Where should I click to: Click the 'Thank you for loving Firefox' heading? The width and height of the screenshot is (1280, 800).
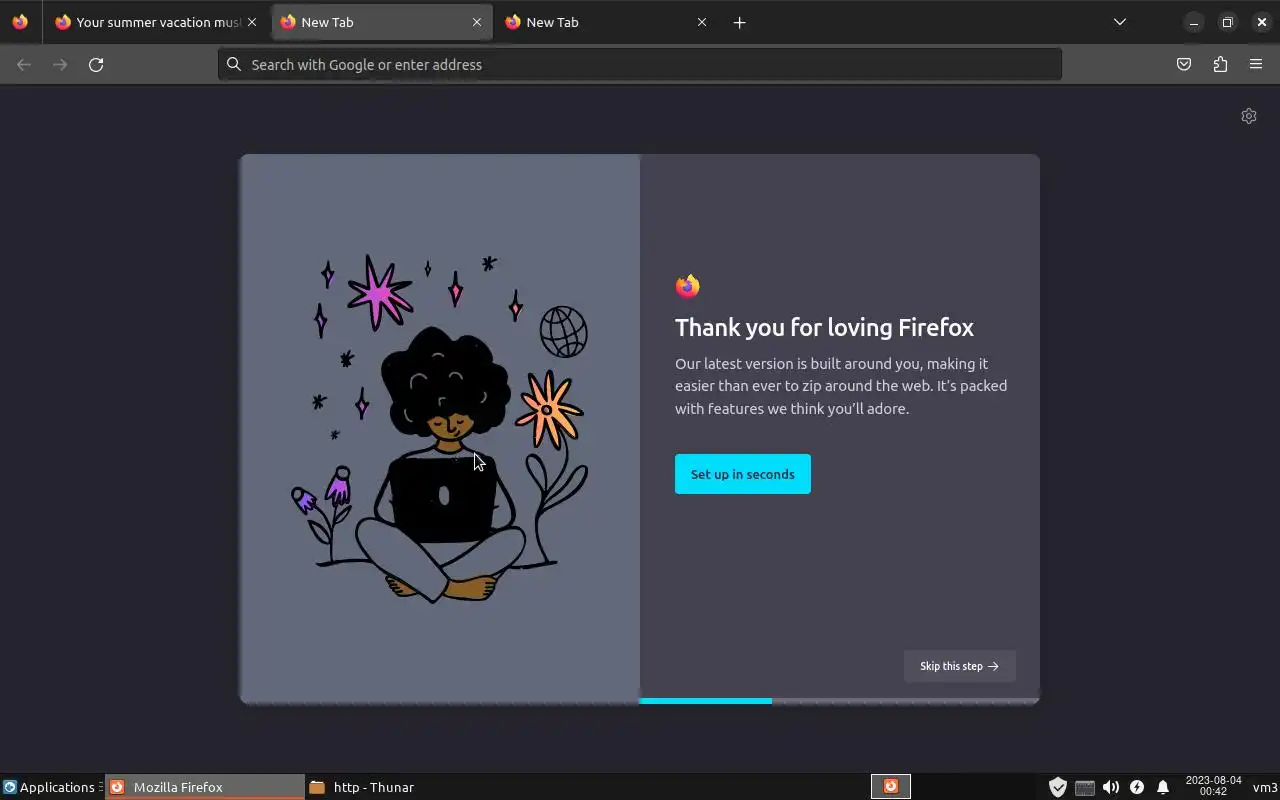click(x=824, y=327)
